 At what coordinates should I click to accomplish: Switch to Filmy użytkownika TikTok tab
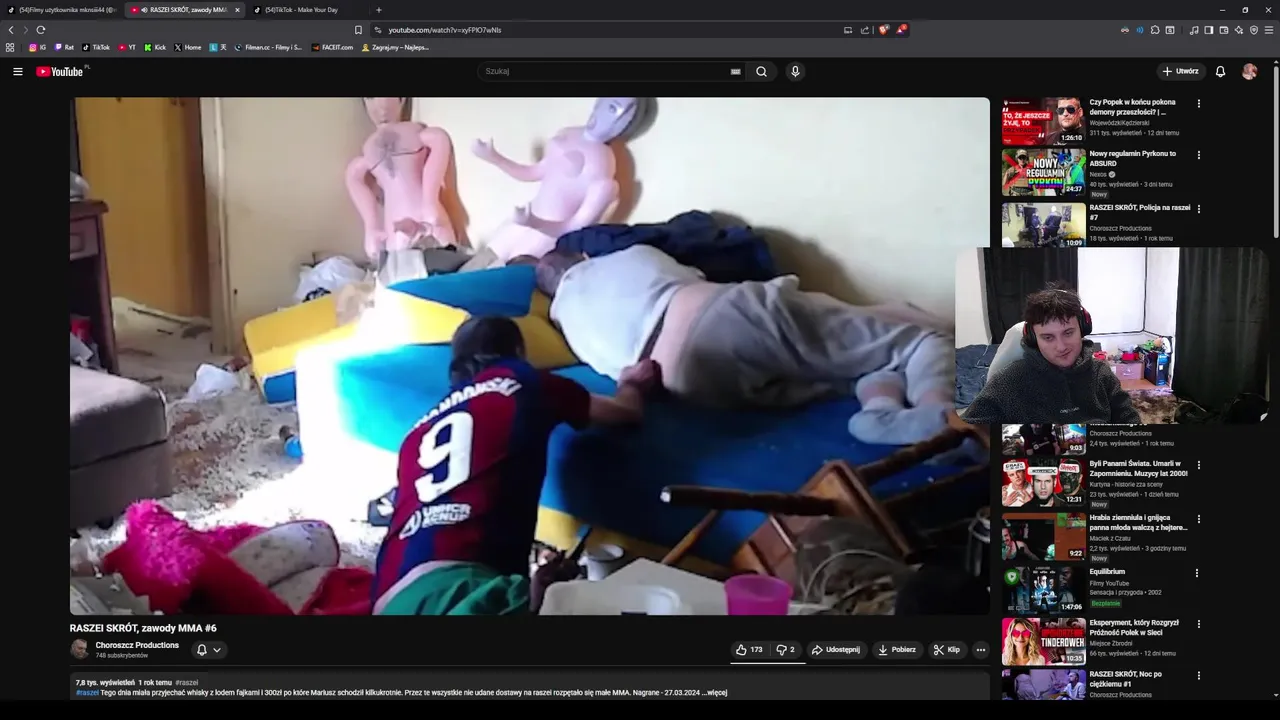(62, 10)
